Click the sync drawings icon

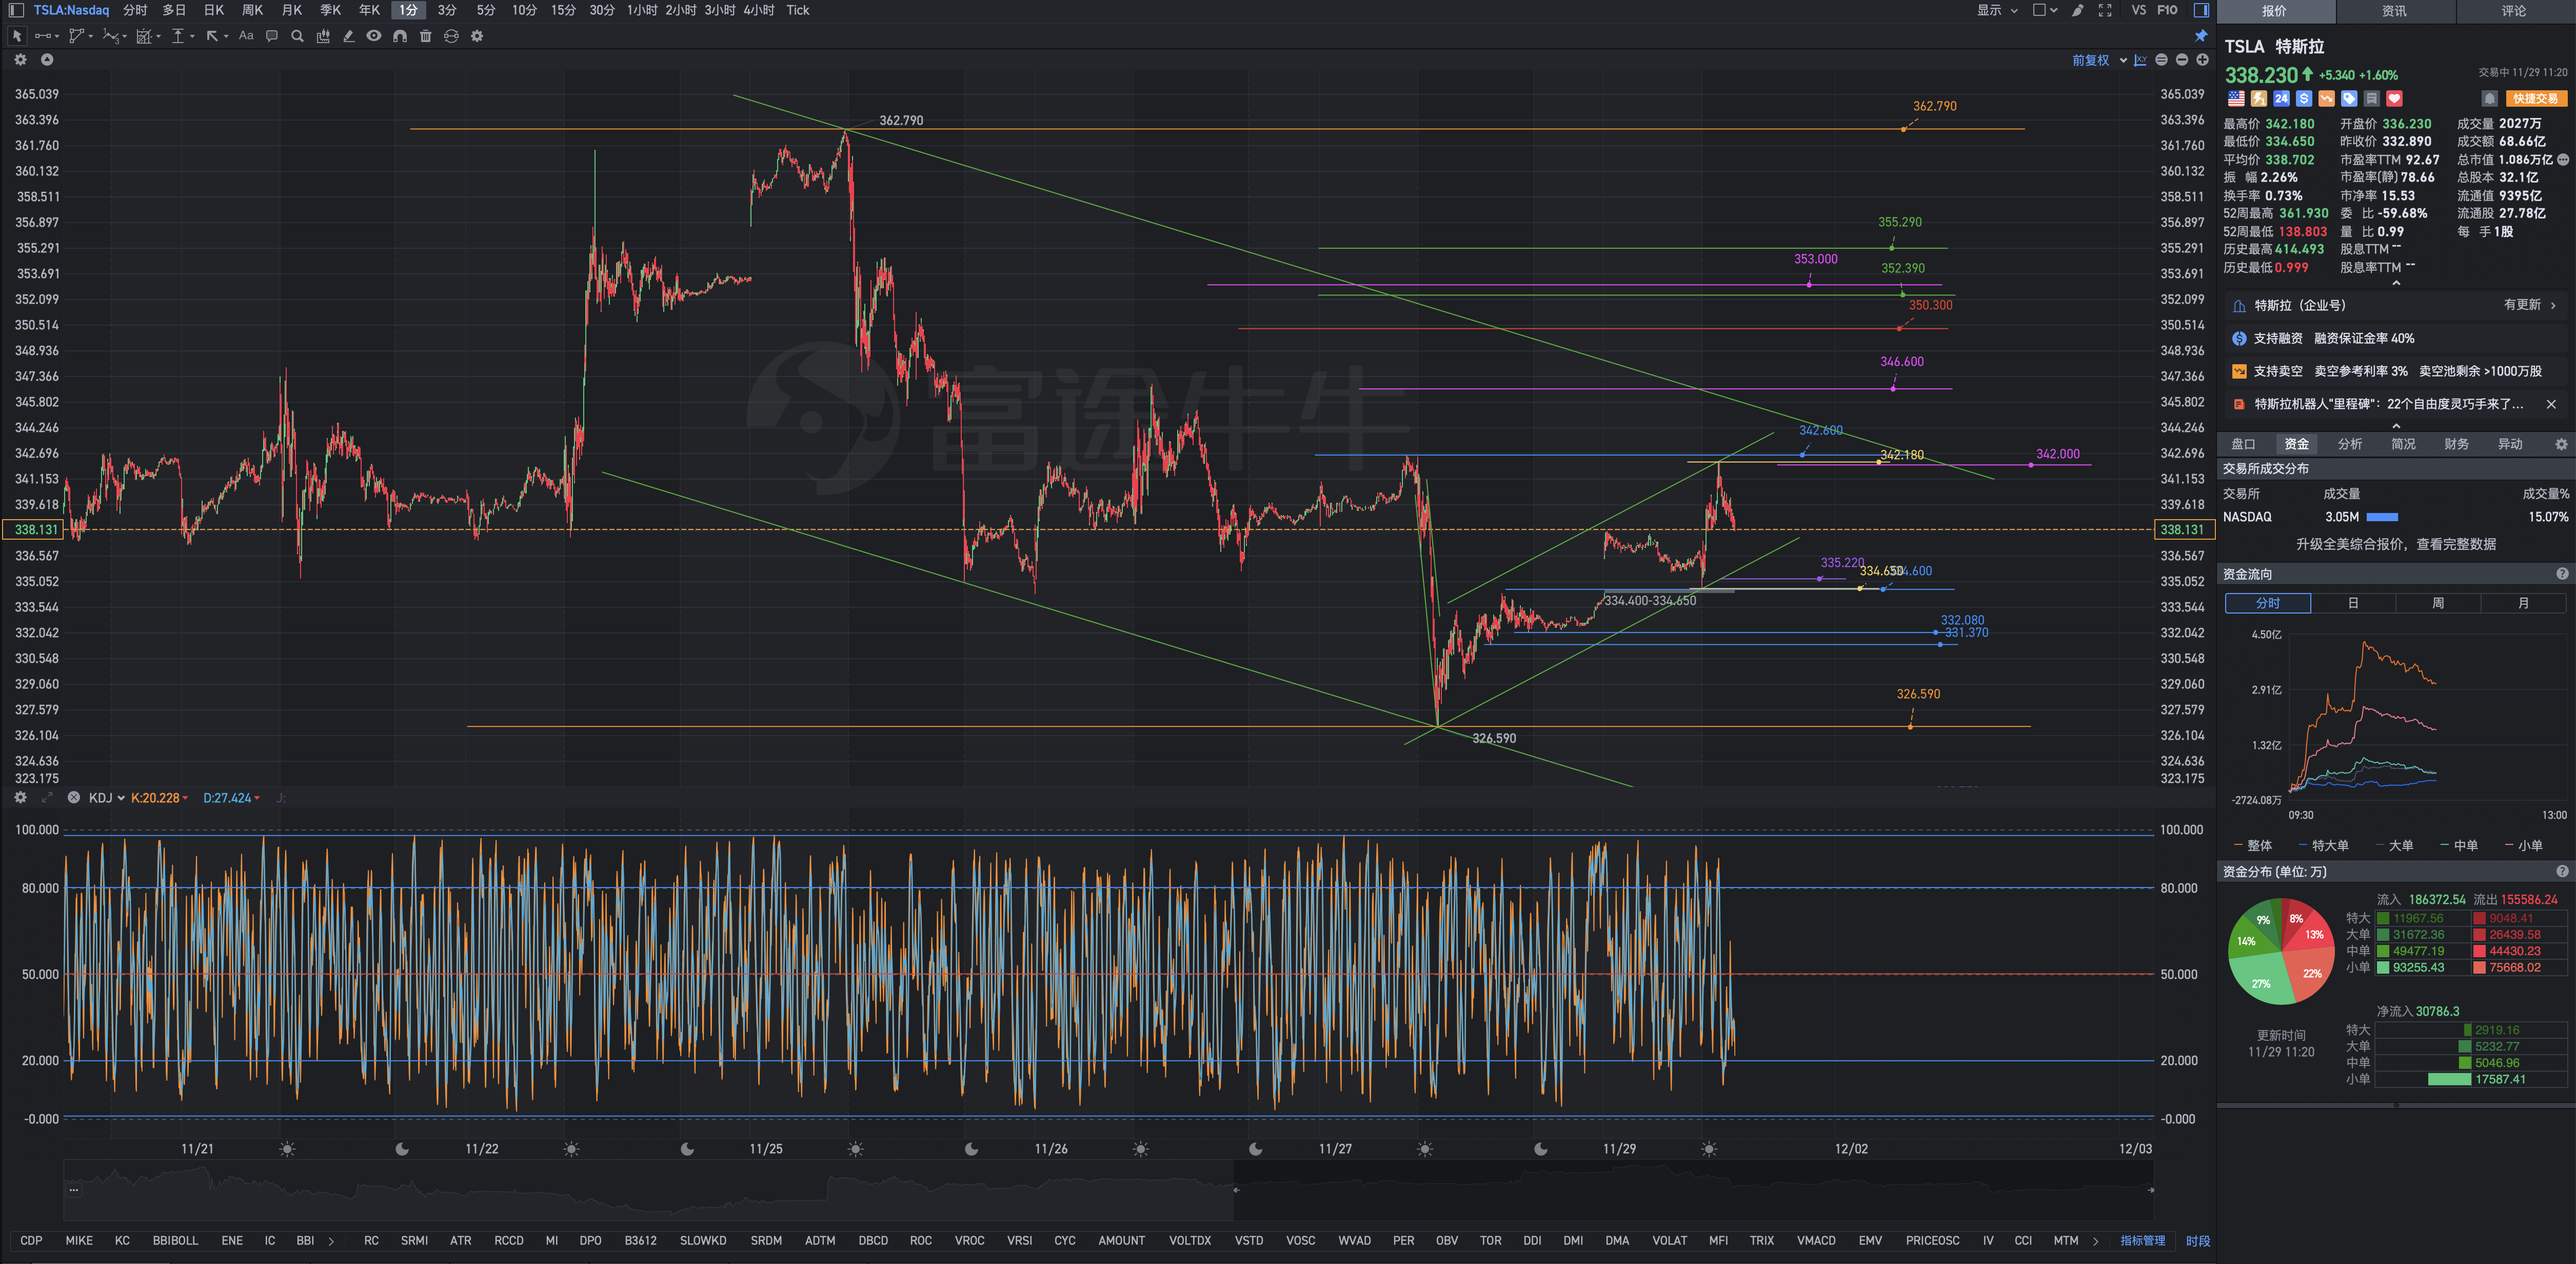[451, 36]
